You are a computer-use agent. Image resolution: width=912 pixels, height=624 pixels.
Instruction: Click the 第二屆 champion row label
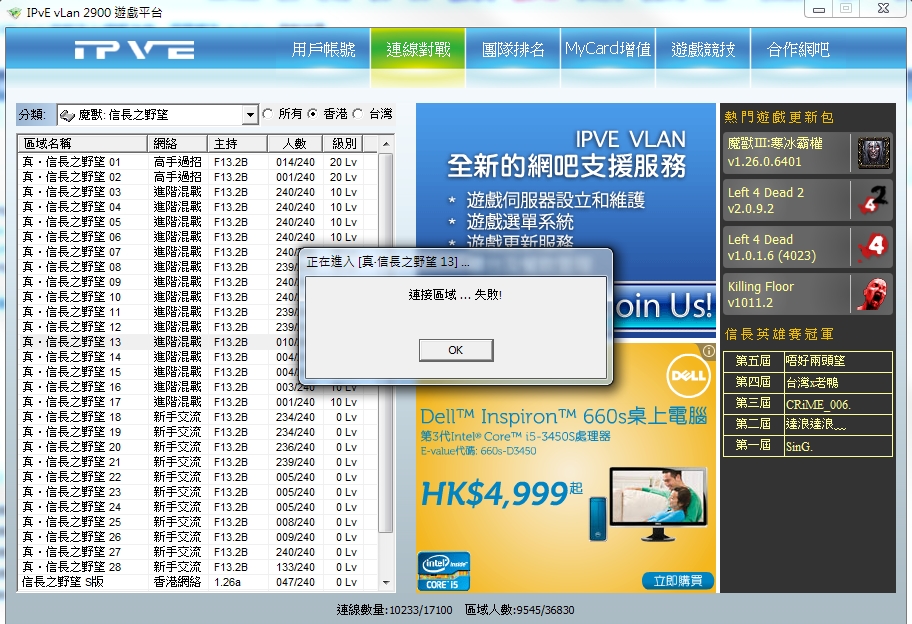click(753, 425)
